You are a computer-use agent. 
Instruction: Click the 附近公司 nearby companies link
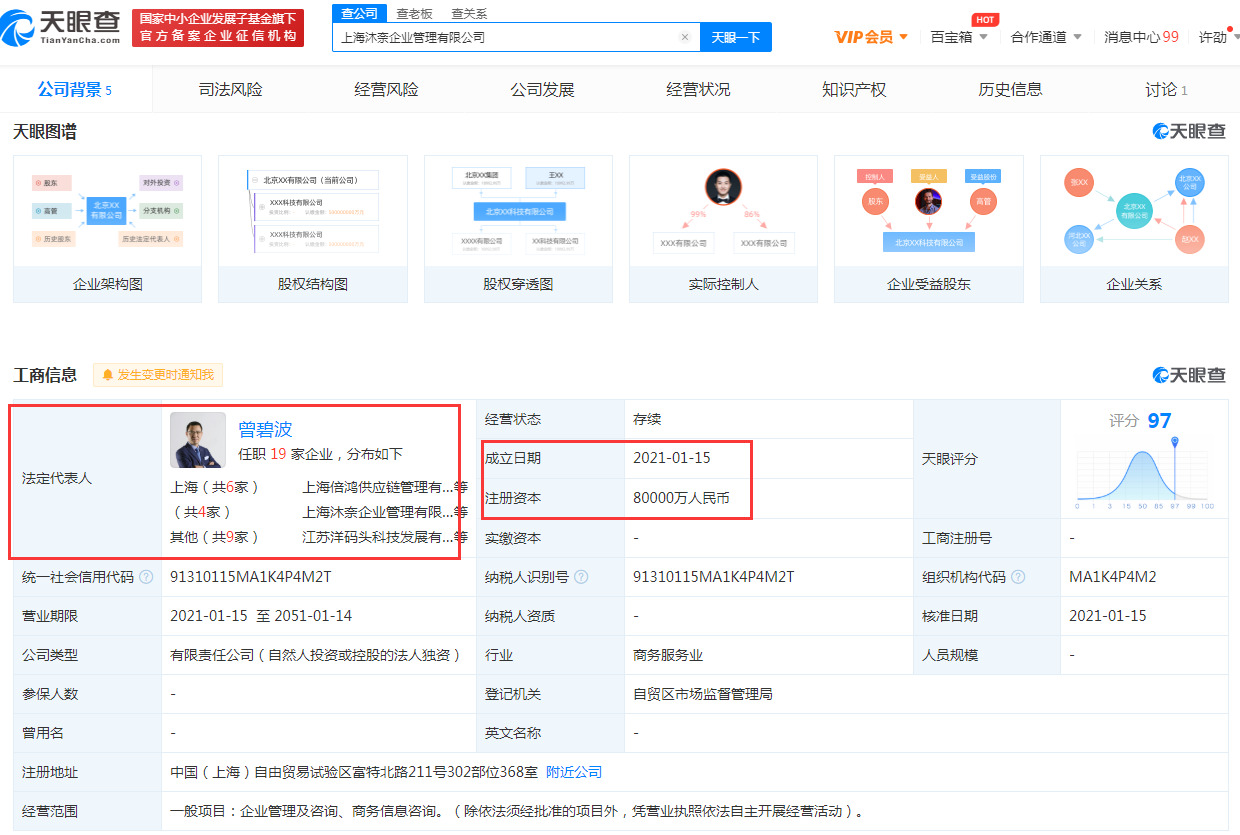click(574, 772)
